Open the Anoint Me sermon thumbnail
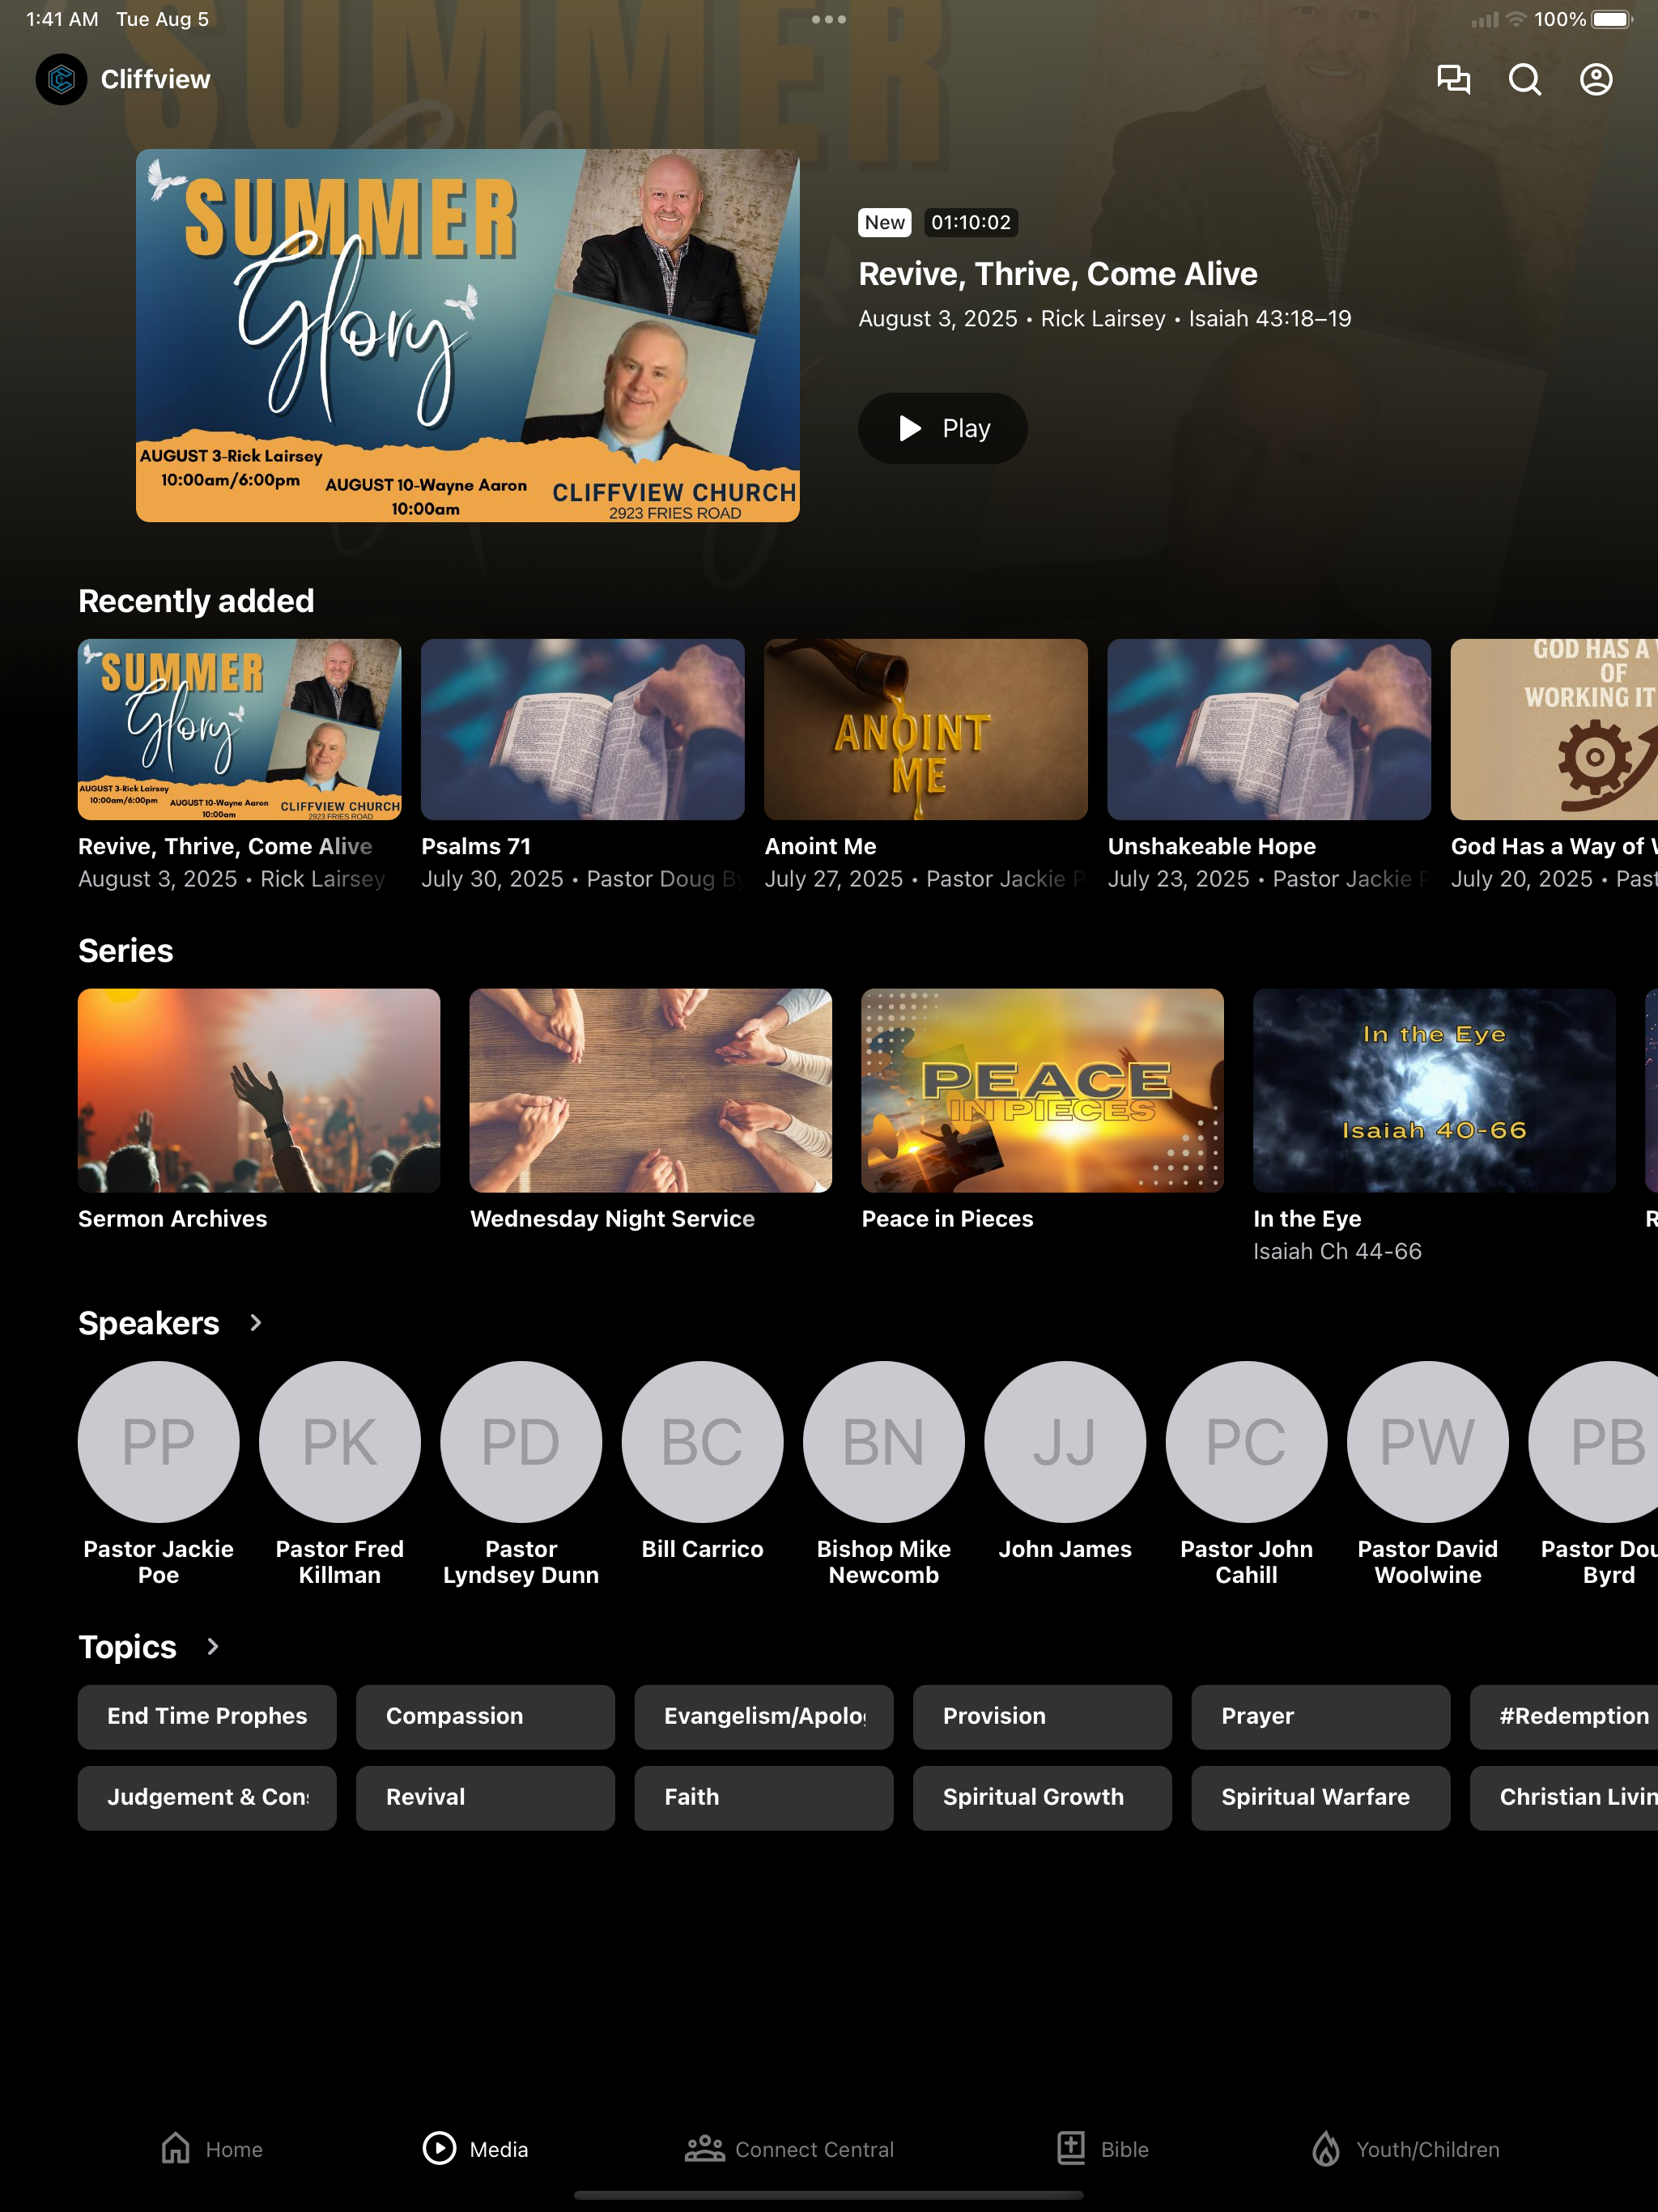 pos(926,729)
